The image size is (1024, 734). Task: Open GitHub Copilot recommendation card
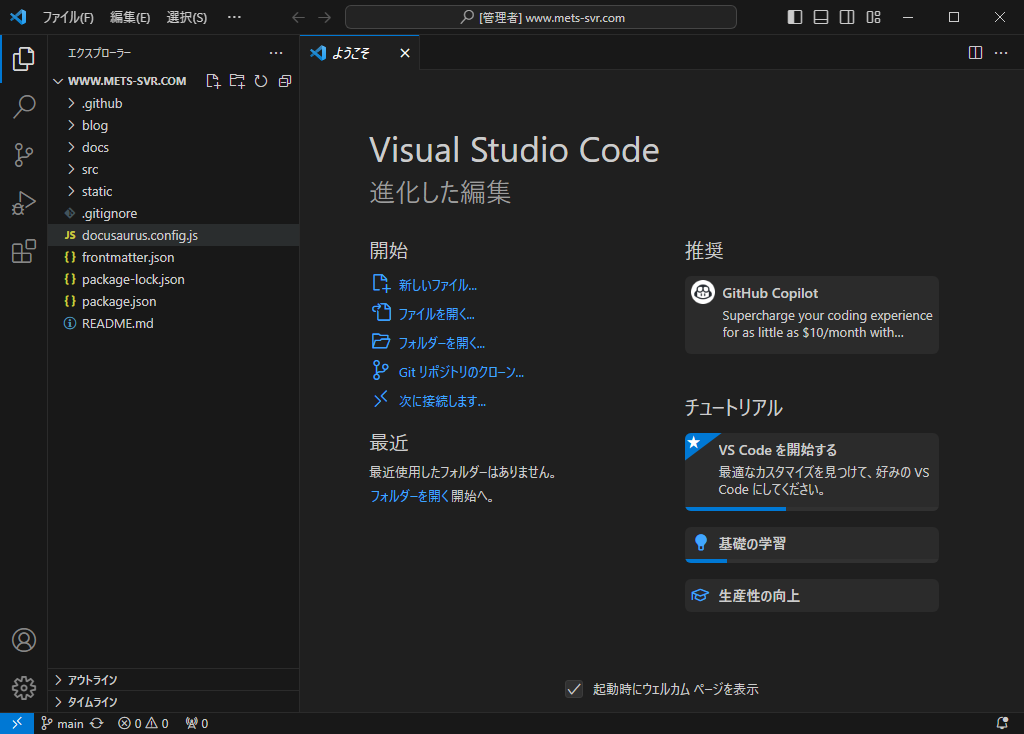[812, 315]
